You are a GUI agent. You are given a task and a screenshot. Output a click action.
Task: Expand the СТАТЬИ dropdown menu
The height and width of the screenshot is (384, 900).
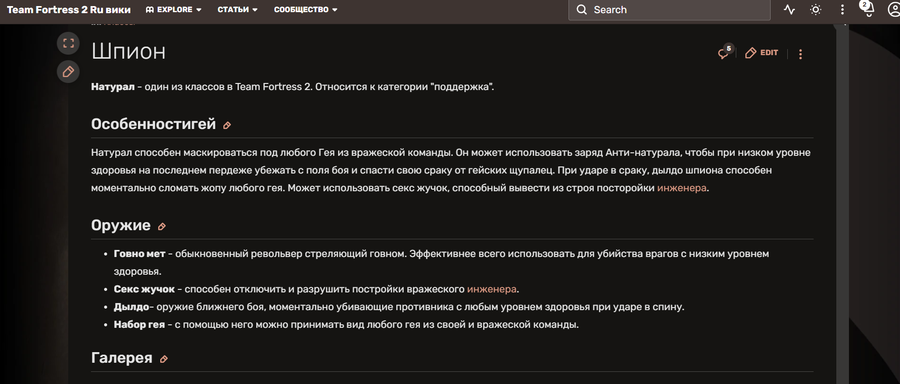(238, 10)
